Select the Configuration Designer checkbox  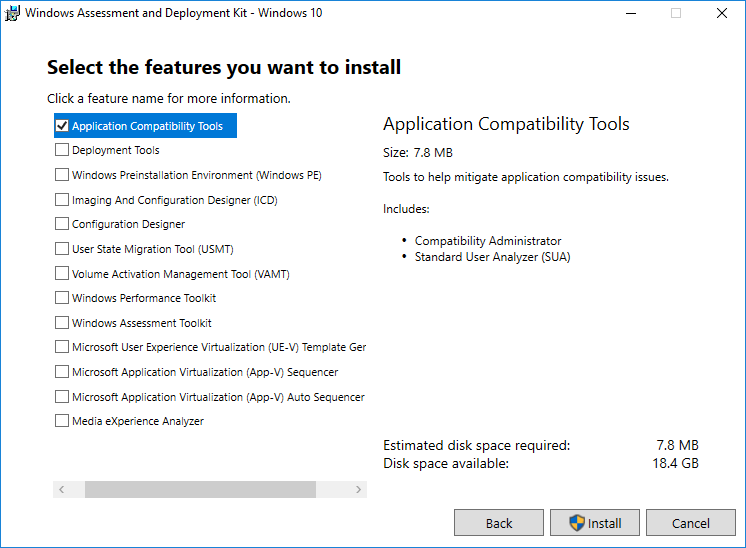[x=62, y=224]
